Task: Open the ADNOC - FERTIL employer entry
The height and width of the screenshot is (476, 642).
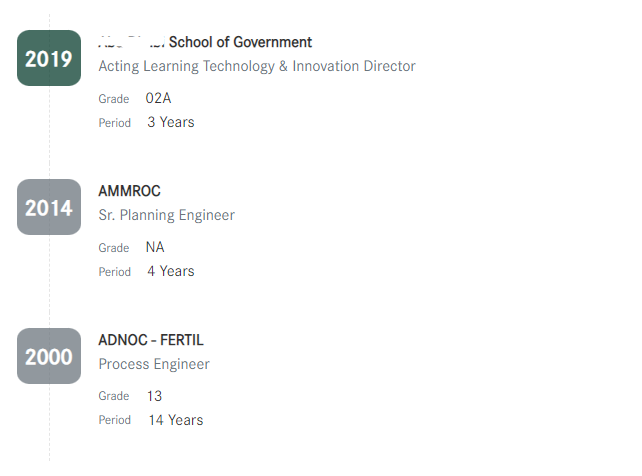Action: [151, 340]
